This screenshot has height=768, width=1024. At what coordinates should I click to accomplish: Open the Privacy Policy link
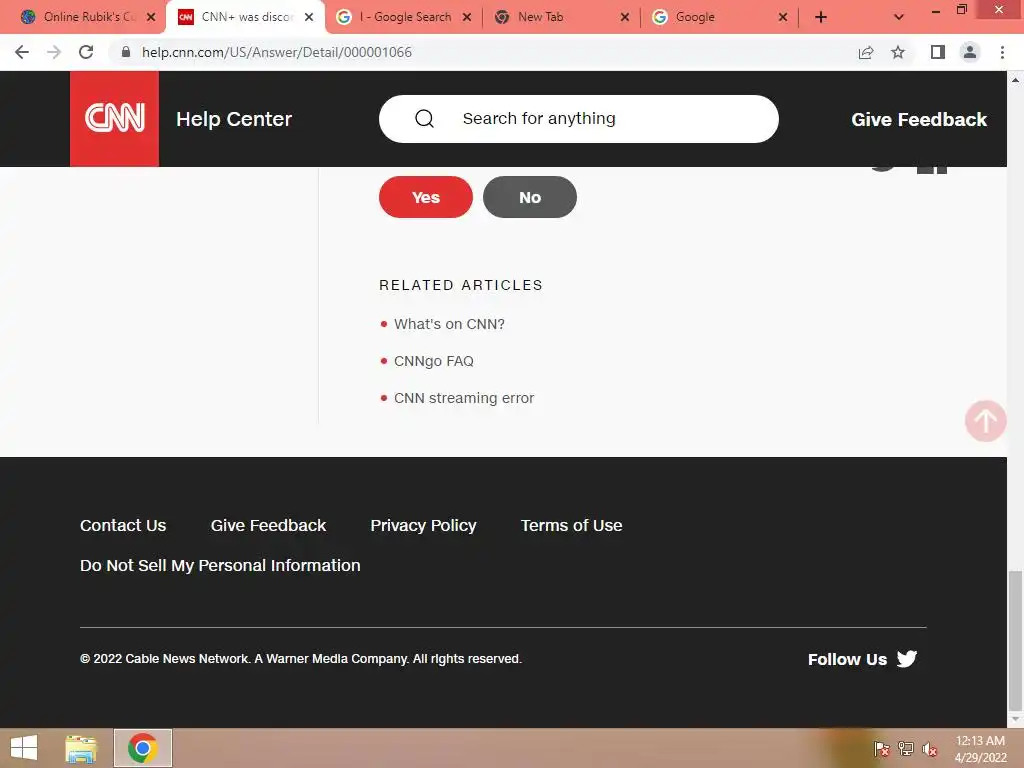click(x=423, y=525)
